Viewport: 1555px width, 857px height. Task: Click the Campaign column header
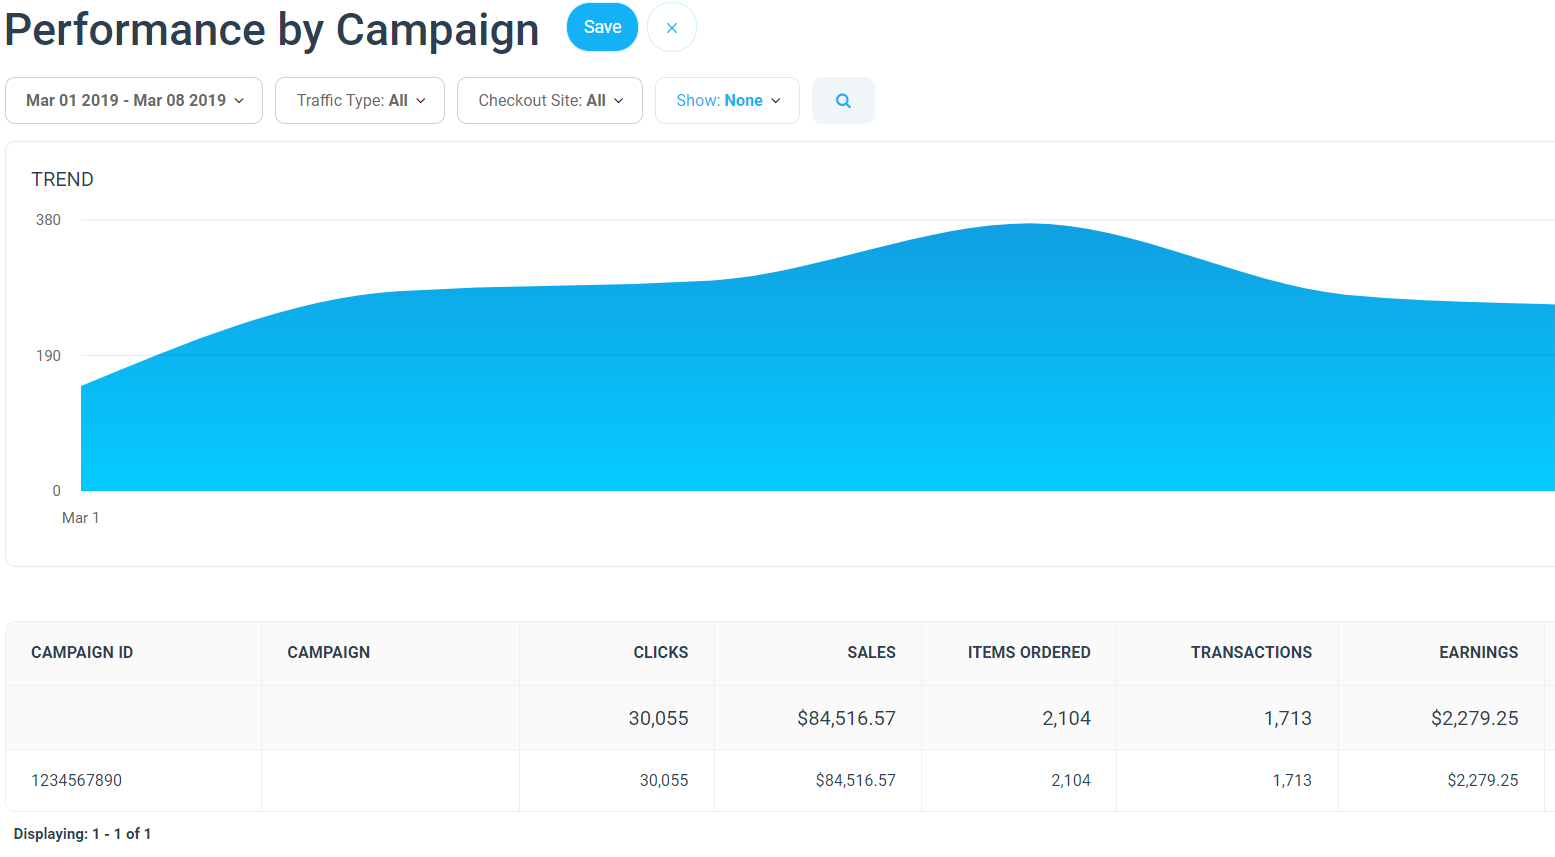click(x=328, y=653)
